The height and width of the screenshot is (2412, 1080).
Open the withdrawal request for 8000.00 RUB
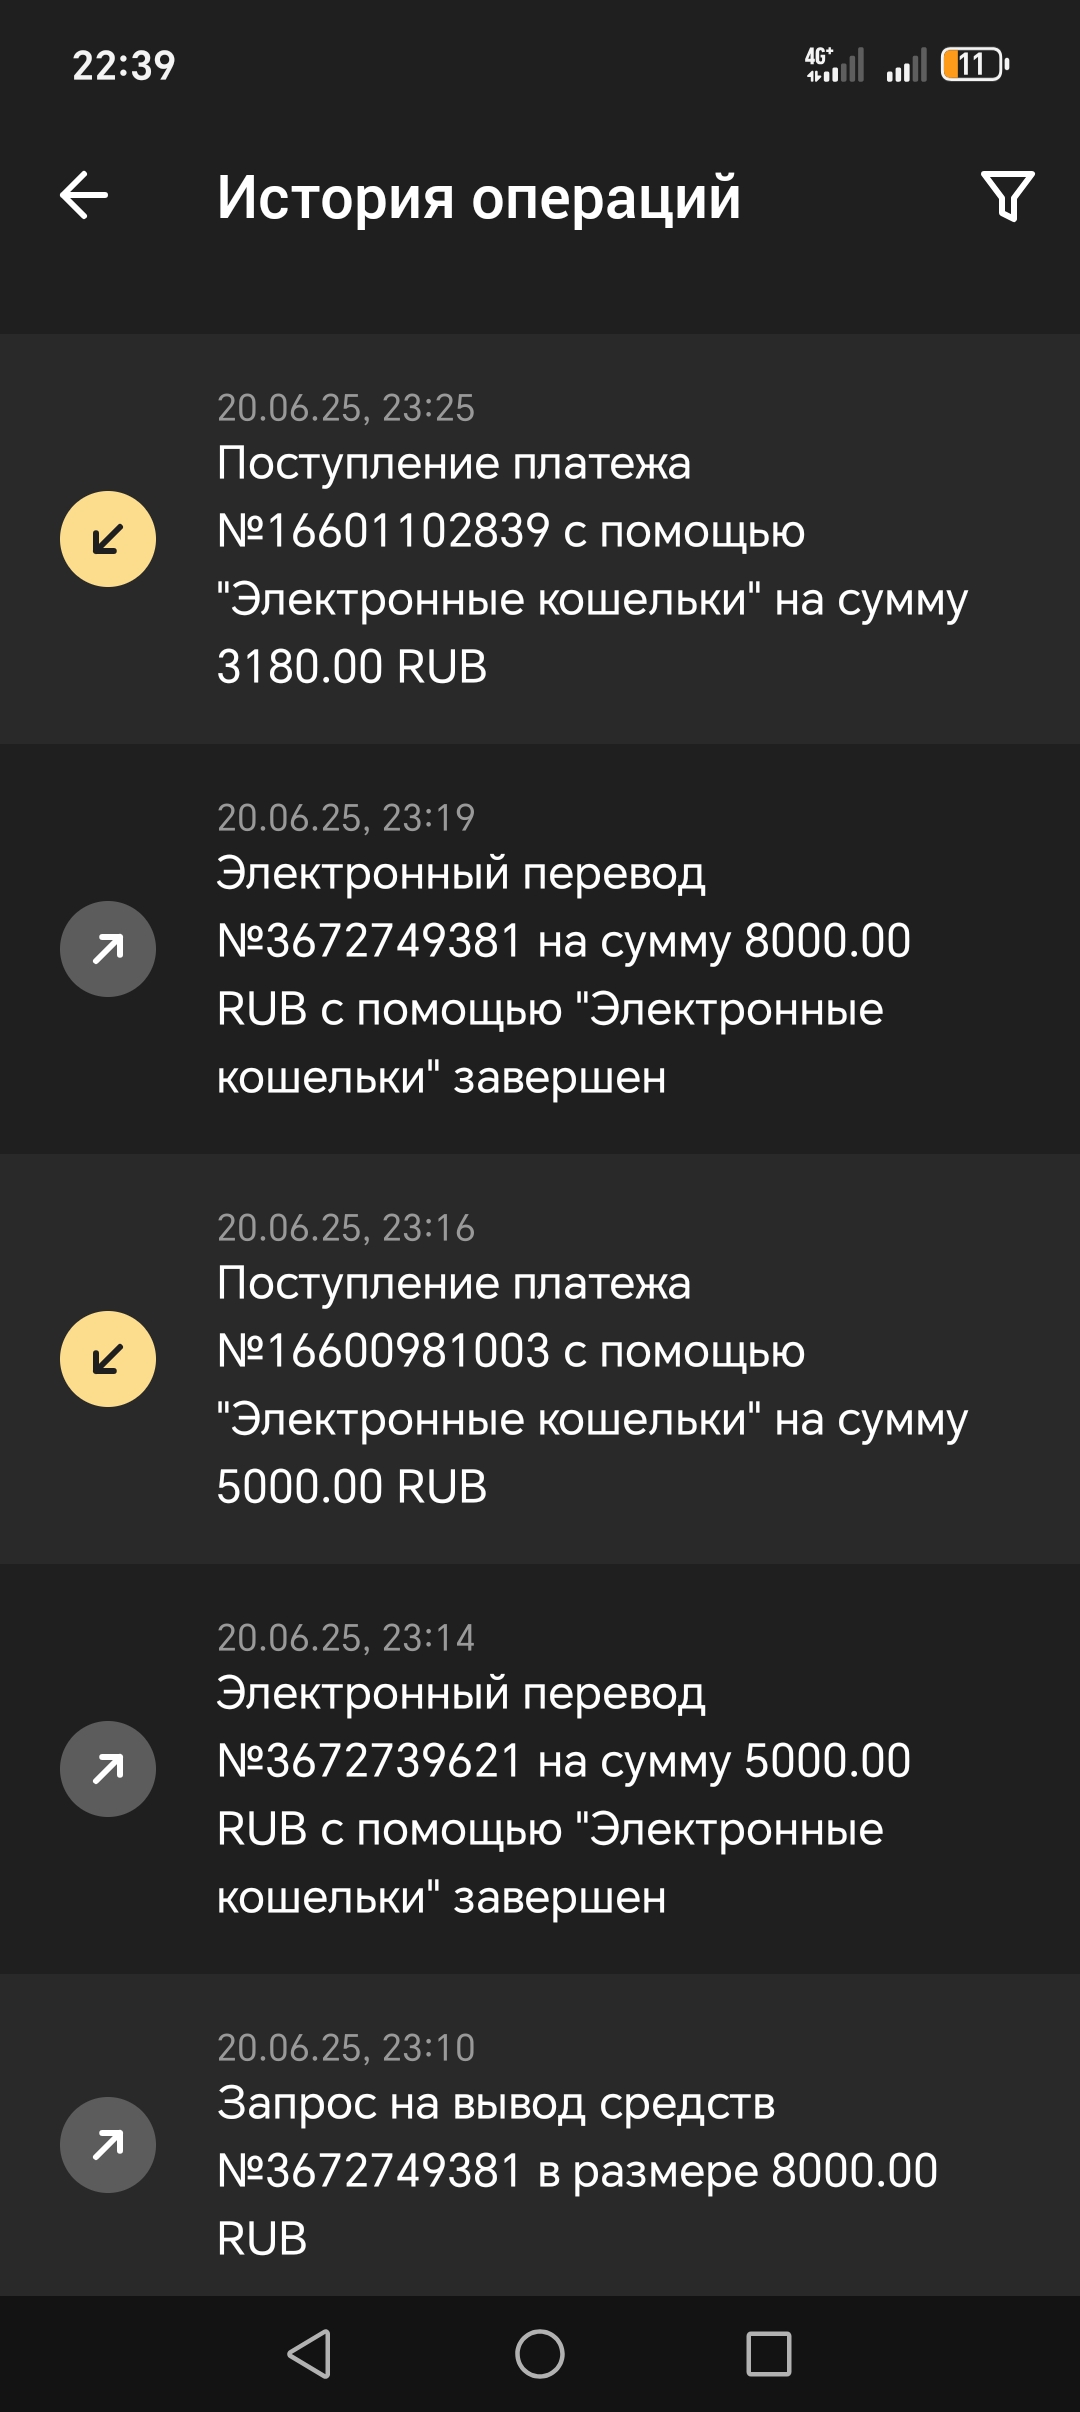(x=577, y=2171)
